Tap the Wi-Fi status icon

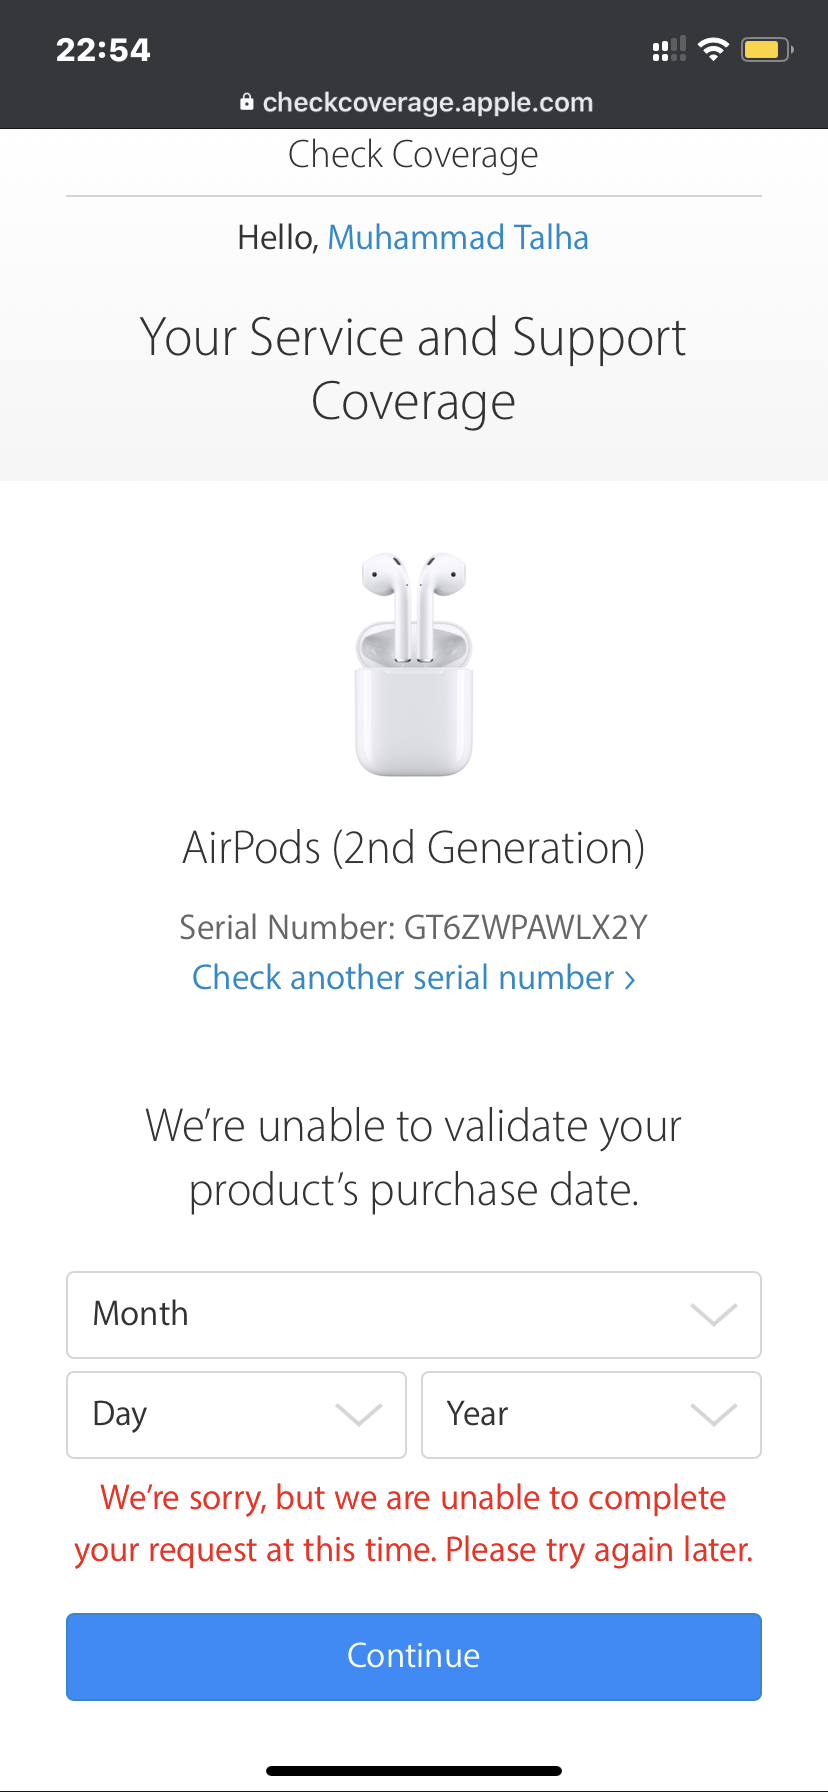[x=713, y=49]
